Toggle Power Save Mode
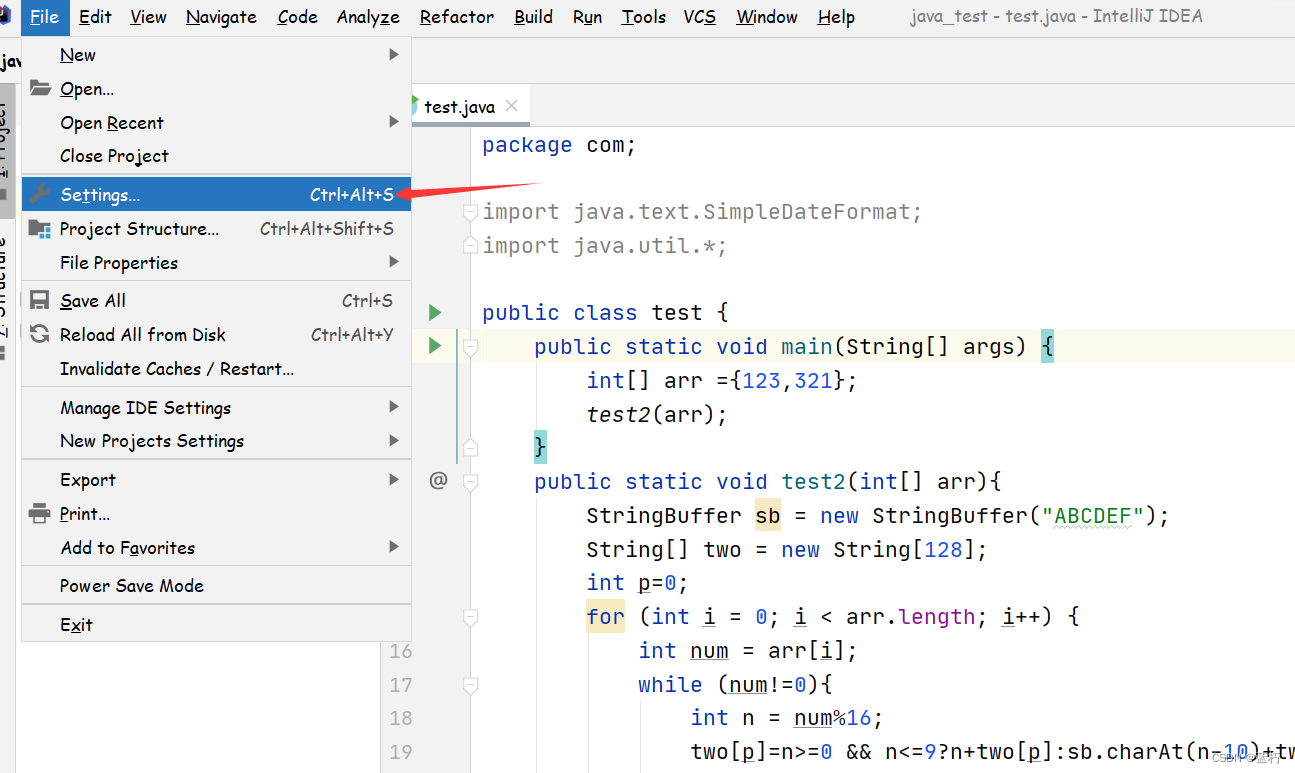This screenshot has height=773, width=1295. (x=216, y=586)
